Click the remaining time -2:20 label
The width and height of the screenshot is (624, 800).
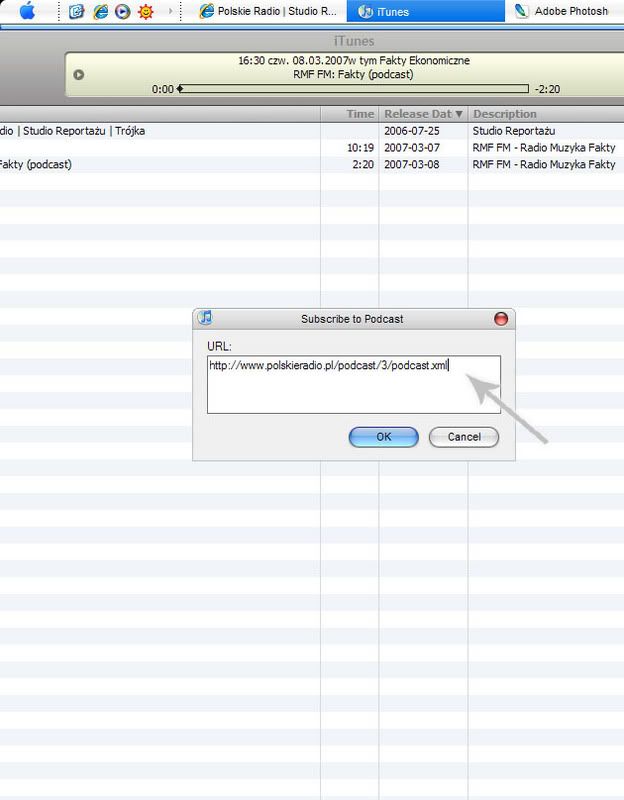547,89
